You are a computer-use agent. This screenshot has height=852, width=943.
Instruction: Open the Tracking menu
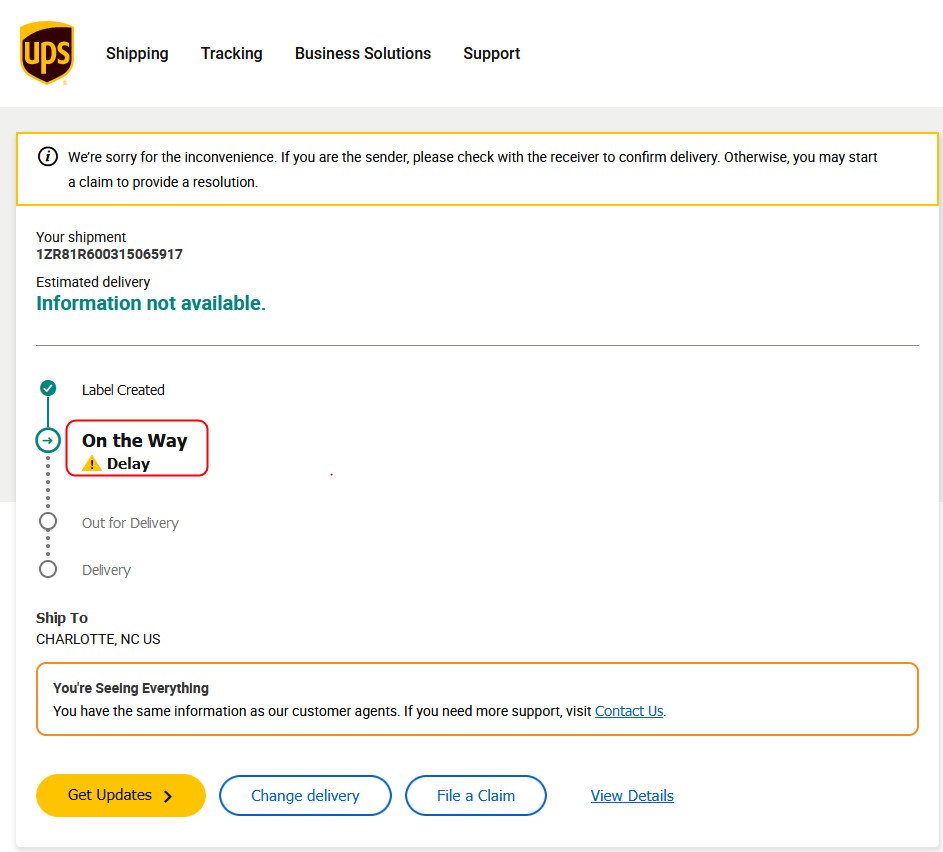(232, 54)
